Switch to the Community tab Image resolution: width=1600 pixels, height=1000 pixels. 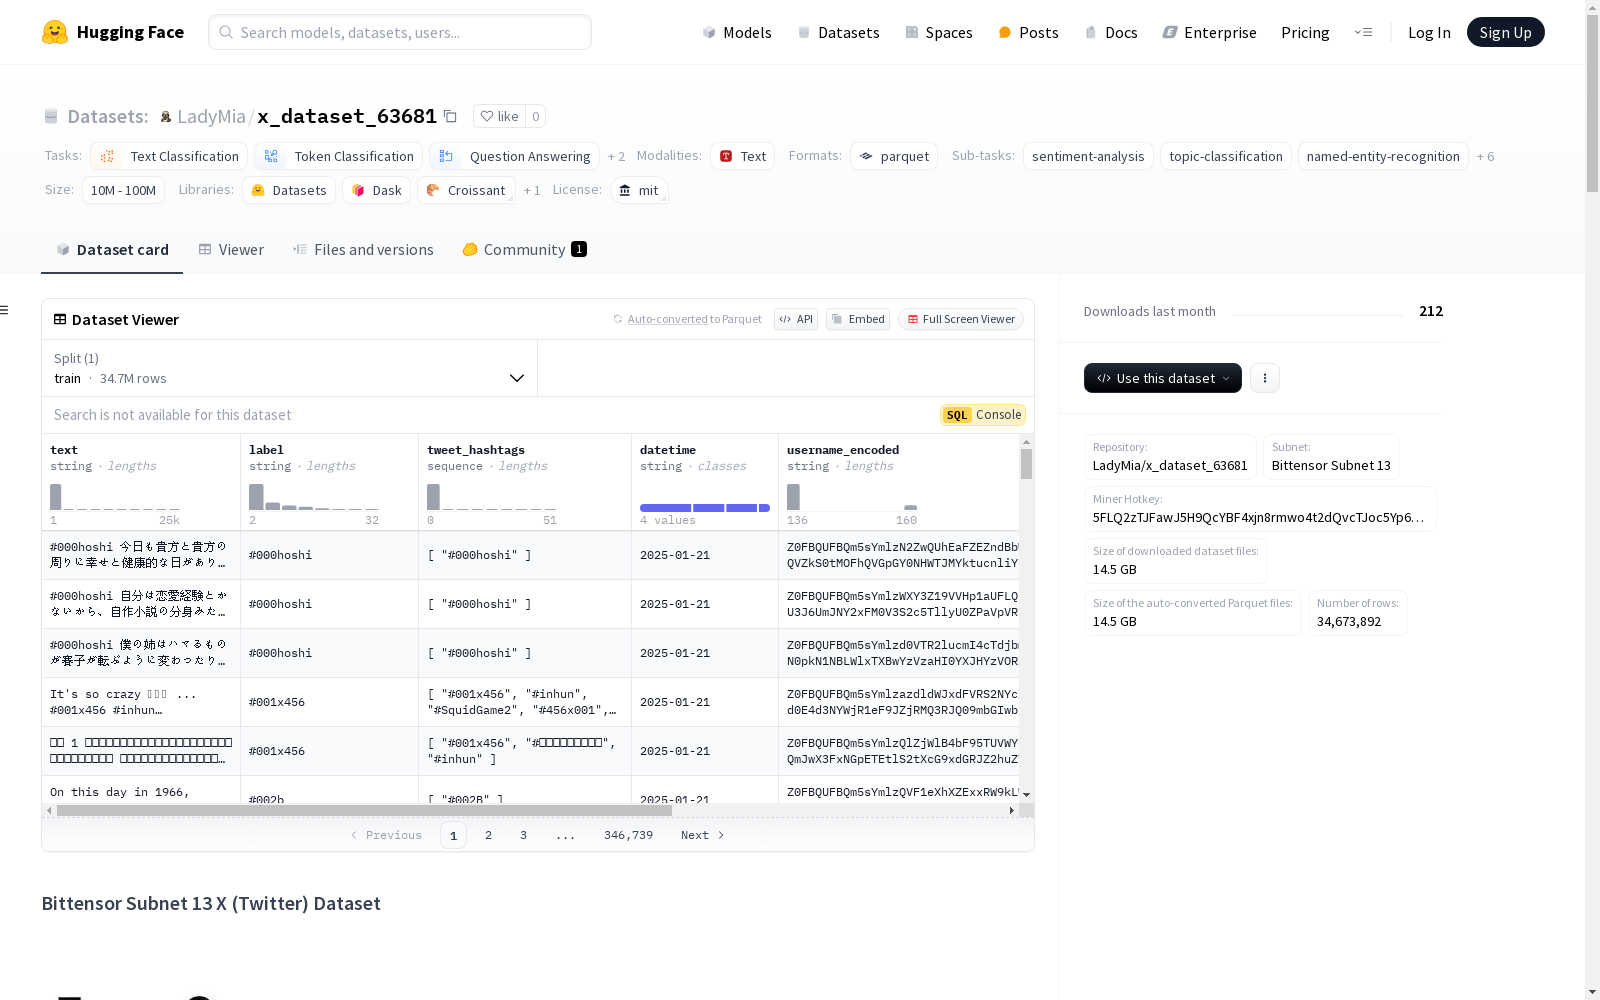coord(524,249)
